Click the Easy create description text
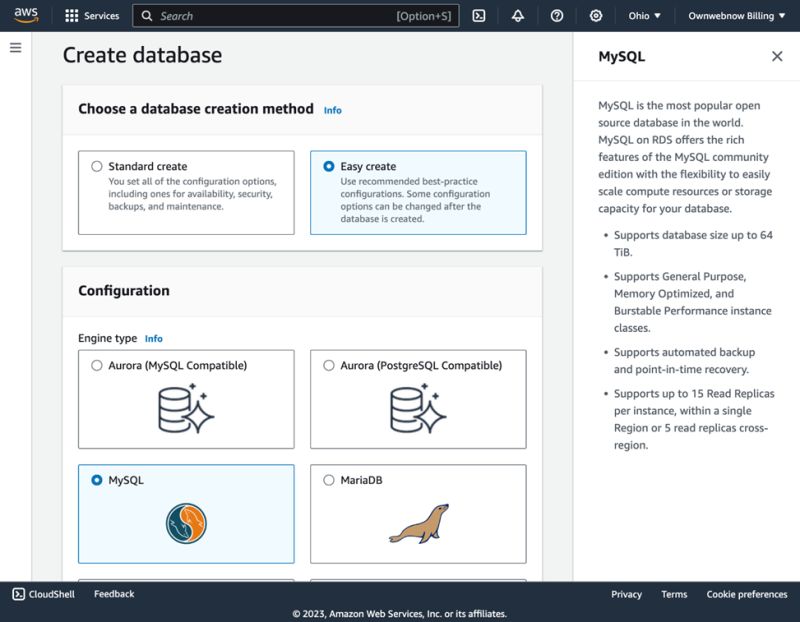 click(x=415, y=200)
